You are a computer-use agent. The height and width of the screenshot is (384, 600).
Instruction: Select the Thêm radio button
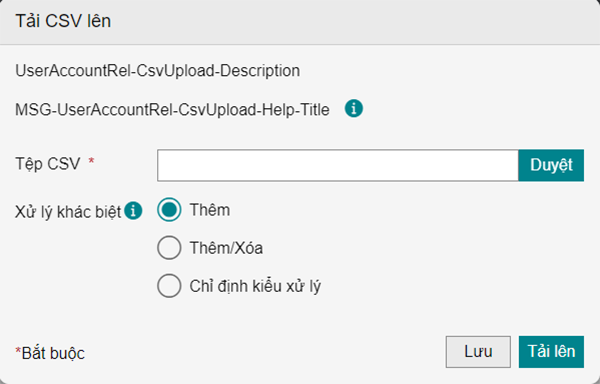(169, 210)
